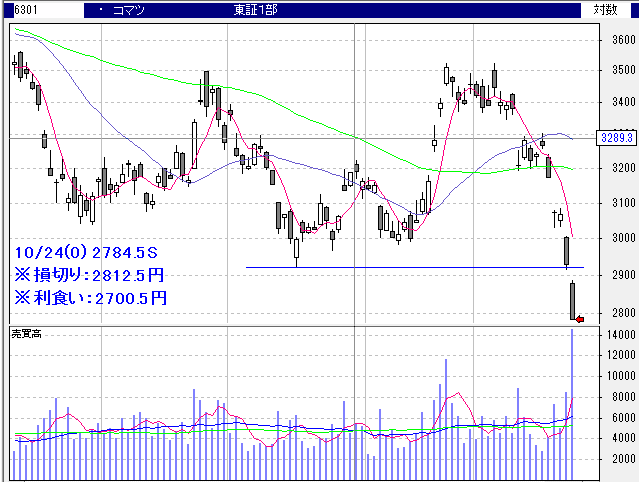
Task: Click the black horizontal support line near 2900
Action: (400, 267)
